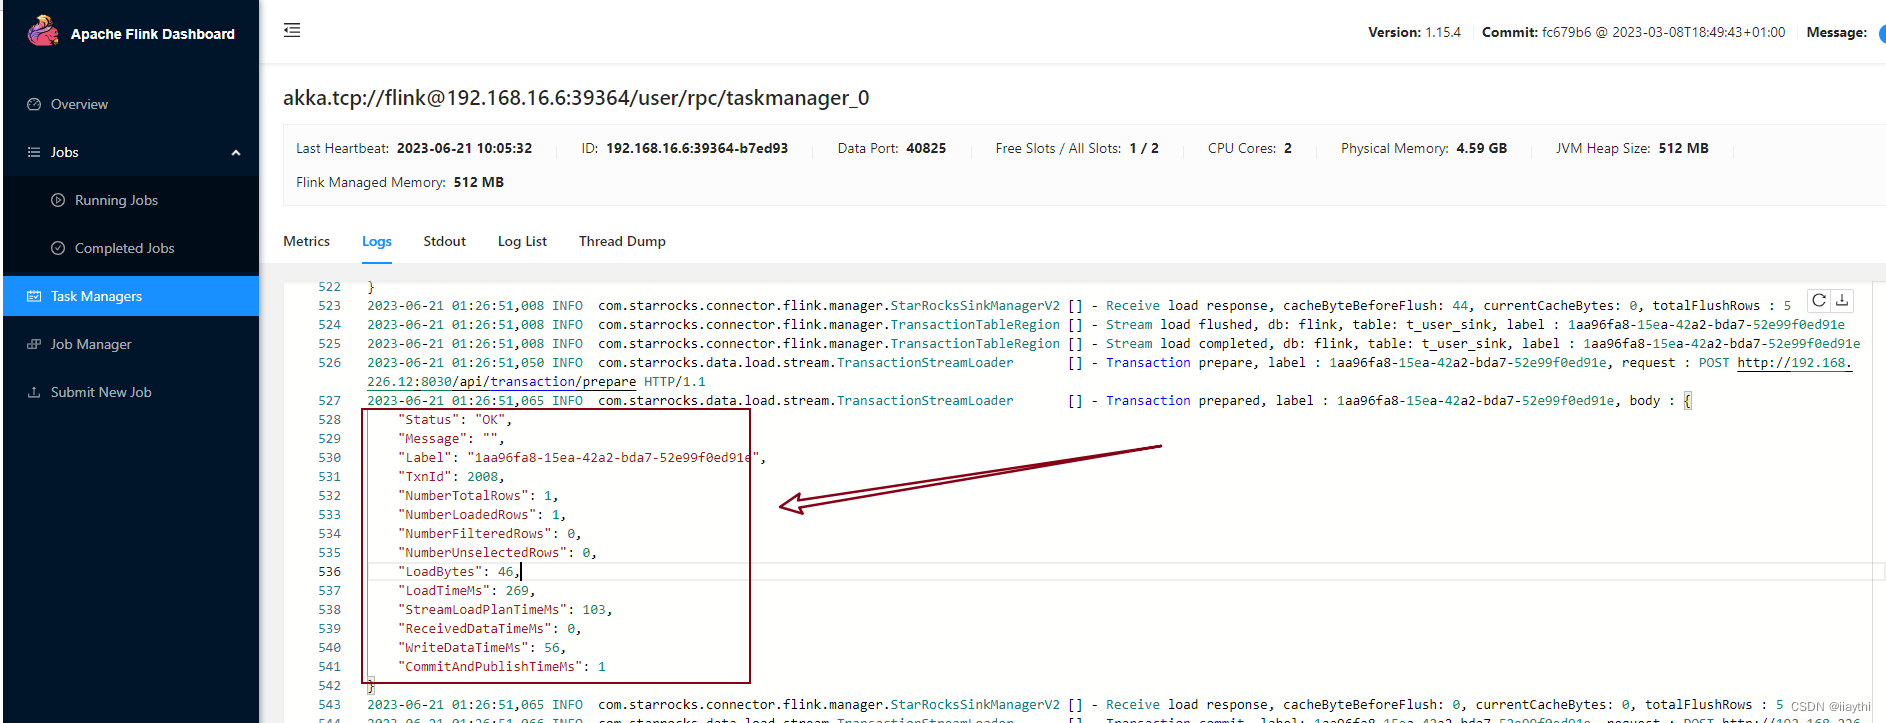Screen dimensions: 1886x723
Task: Switch to the Stdout tab
Action: pos(444,241)
